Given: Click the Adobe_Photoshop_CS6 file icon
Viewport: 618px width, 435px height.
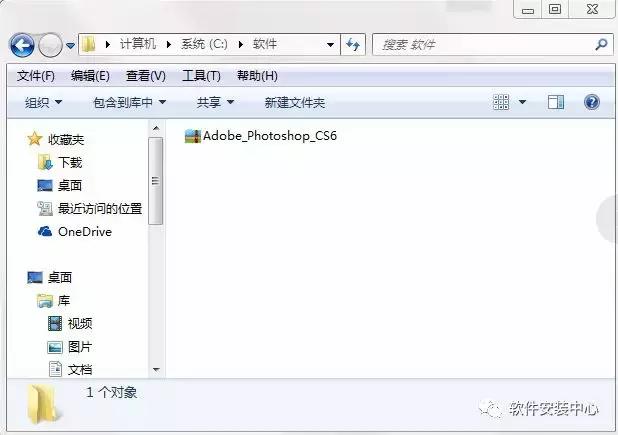Looking at the screenshot, I should pos(193,136).
